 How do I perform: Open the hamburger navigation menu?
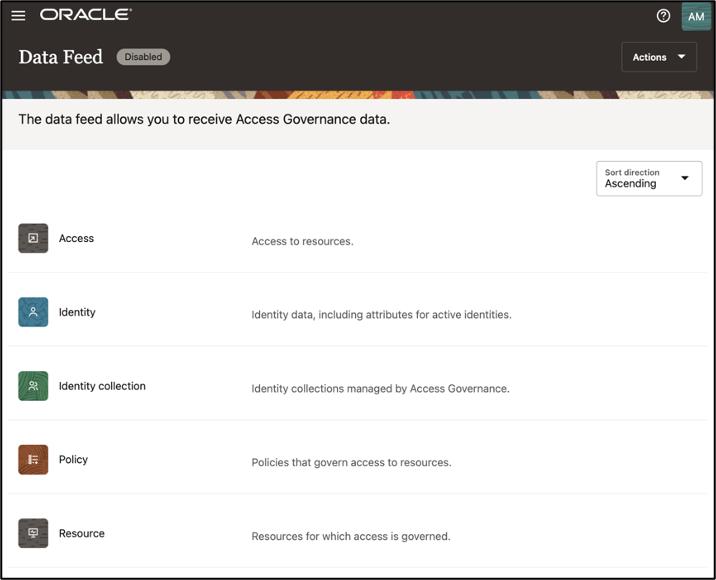(x=18, y=16)
